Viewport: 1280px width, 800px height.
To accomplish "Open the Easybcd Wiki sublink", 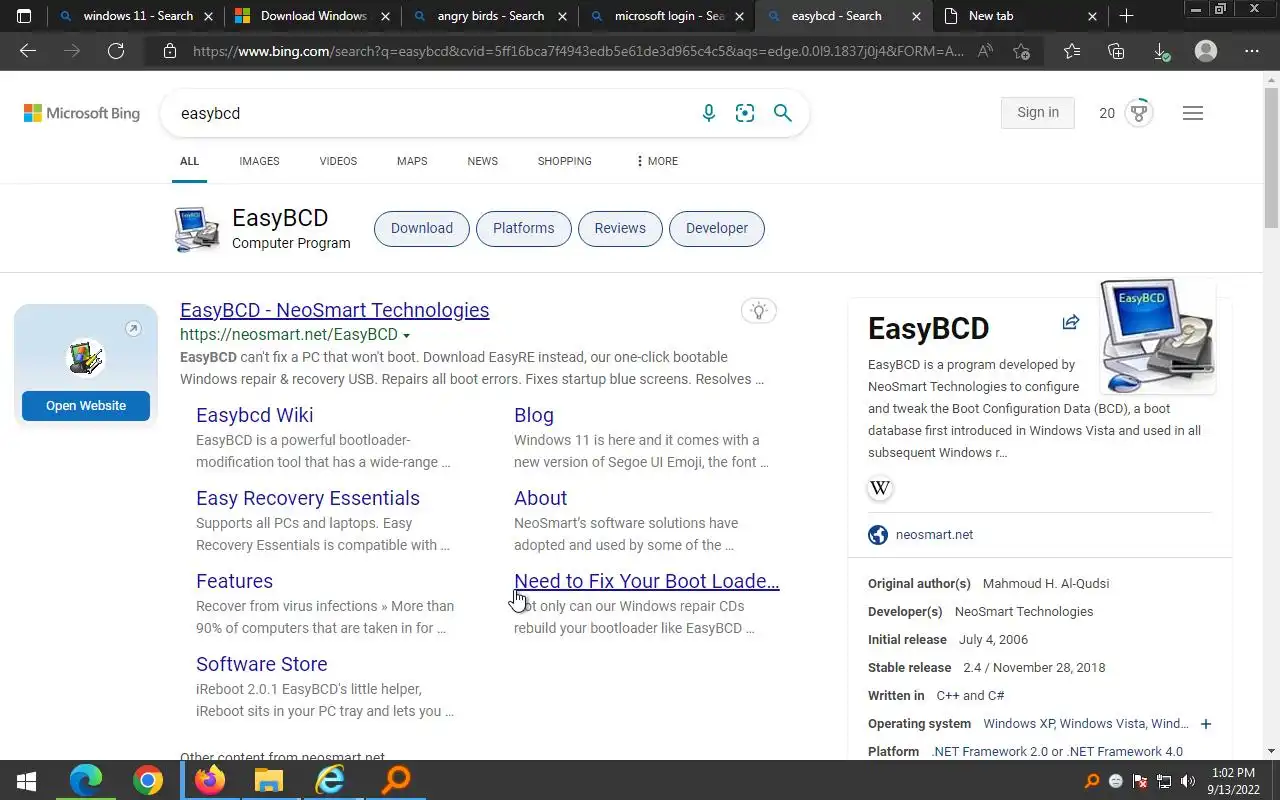I will (254, 415).
